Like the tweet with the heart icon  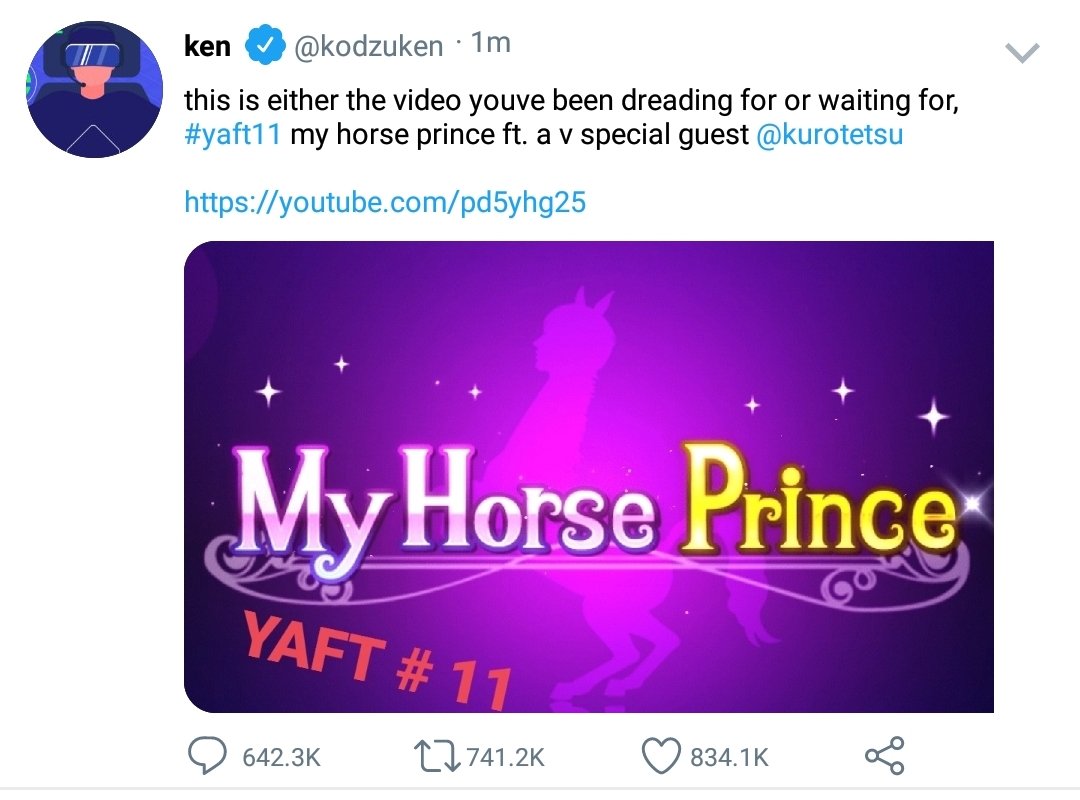[661, 756]
